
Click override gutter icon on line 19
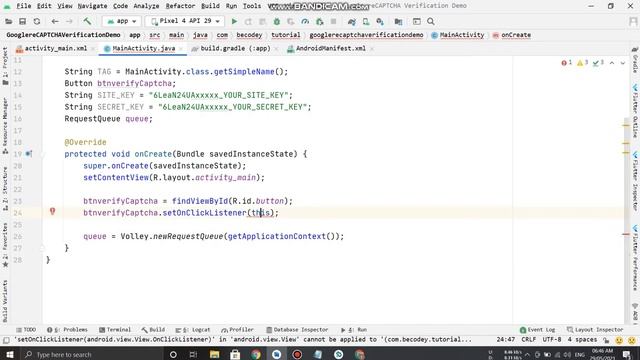pos(28,154)
